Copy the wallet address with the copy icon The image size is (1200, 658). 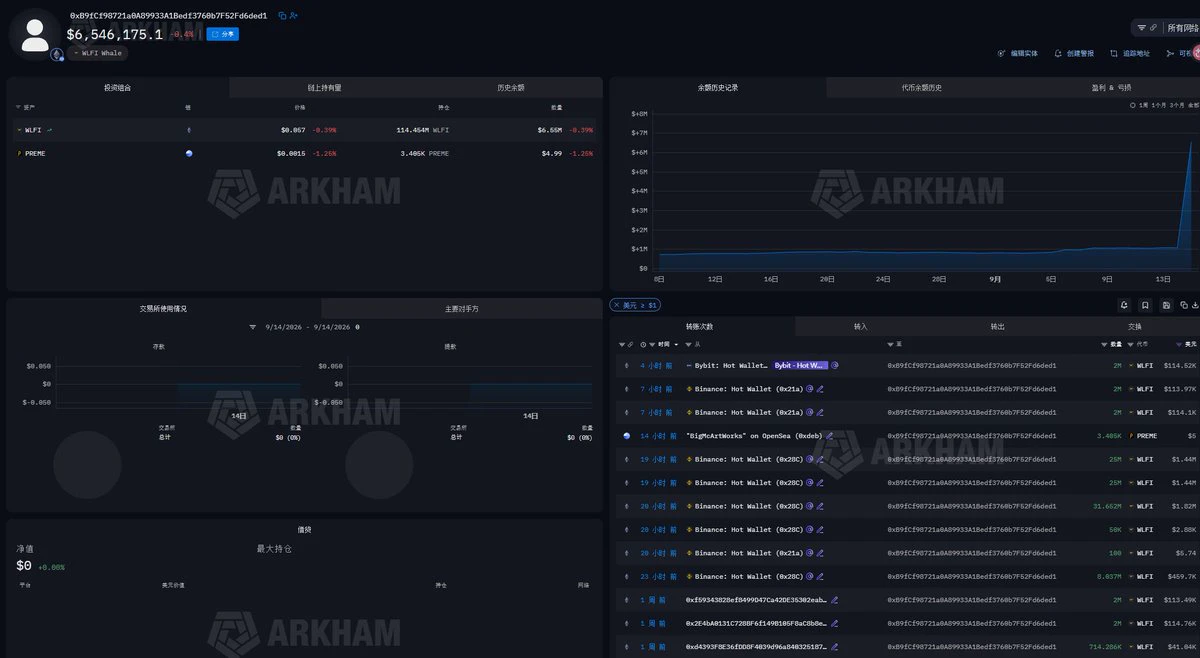tap(282, 16)
